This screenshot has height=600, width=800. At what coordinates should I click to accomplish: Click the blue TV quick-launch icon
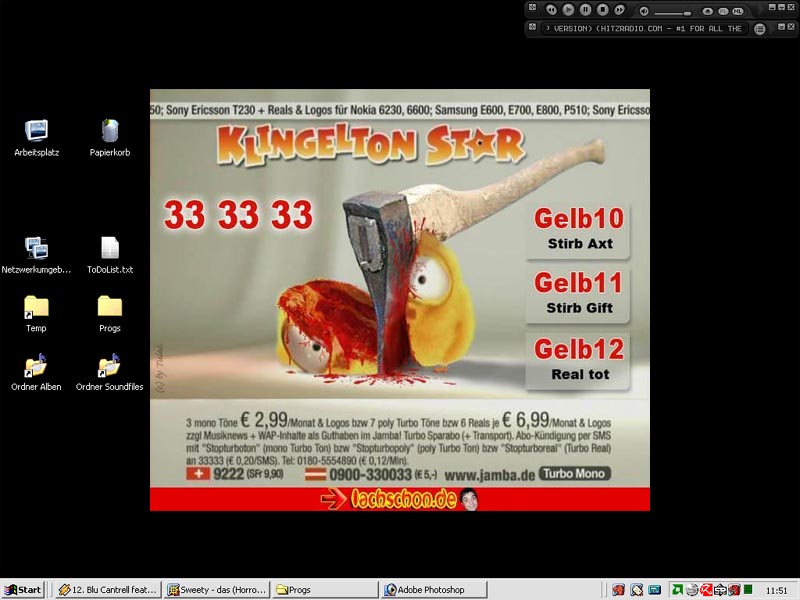click(655, 590)
